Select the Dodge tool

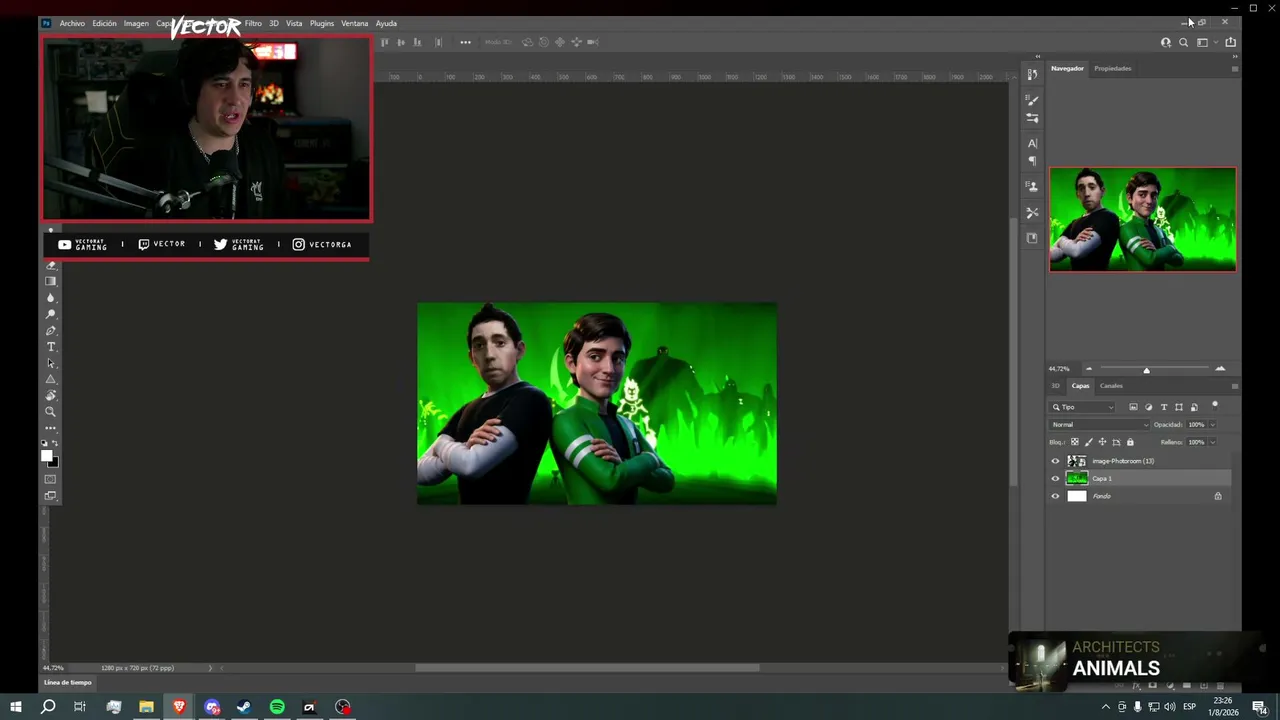pos(51,314)
